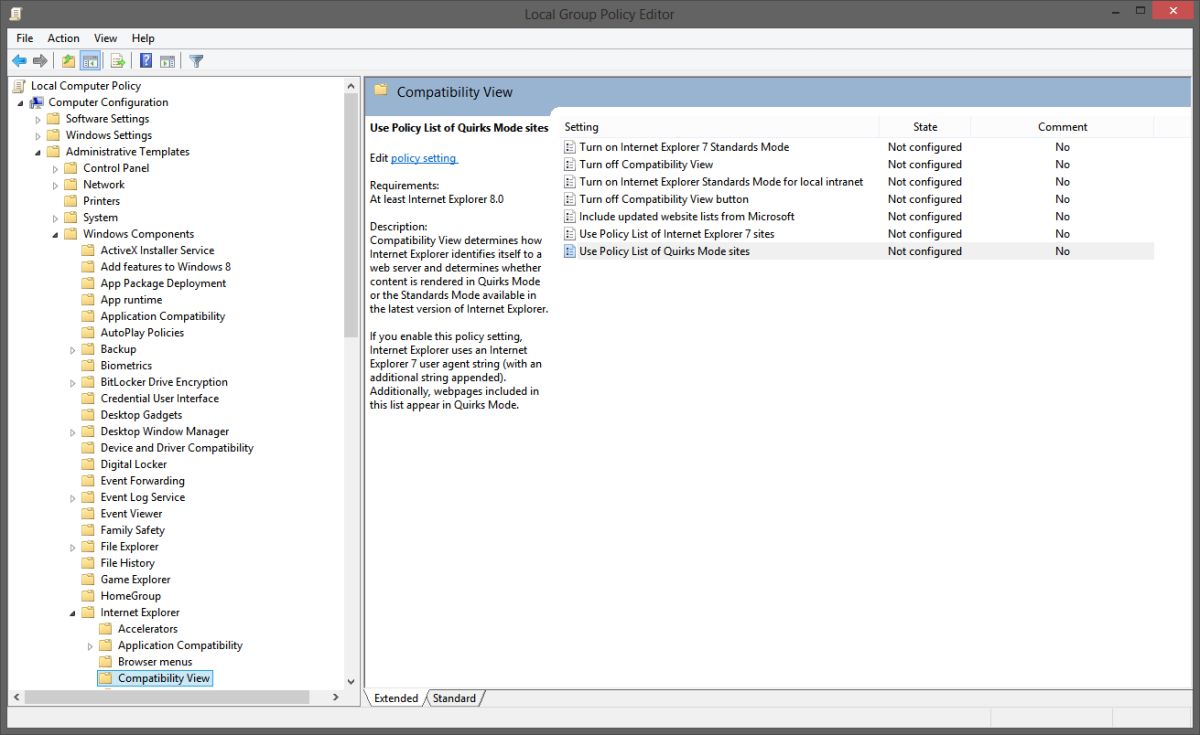1200x735 pixels.
Task: Click the Computer Configuration monitor icon
Action: pyautogui.click(x=37, y=102)
